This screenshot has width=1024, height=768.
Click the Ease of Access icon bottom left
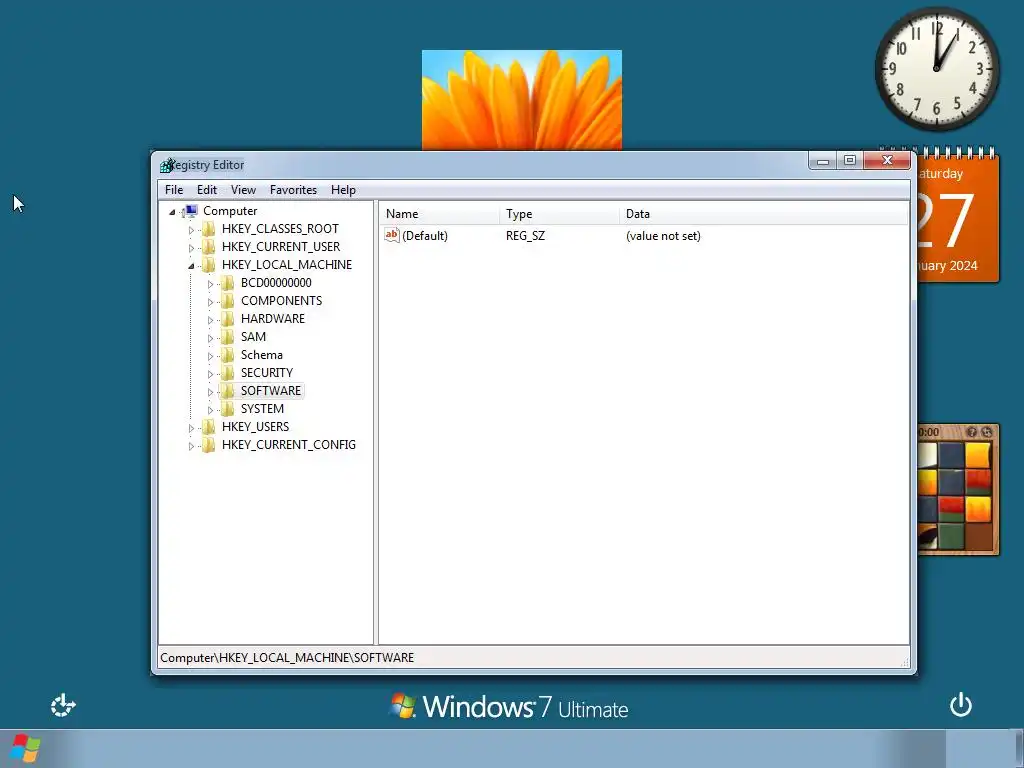(63, 705)
